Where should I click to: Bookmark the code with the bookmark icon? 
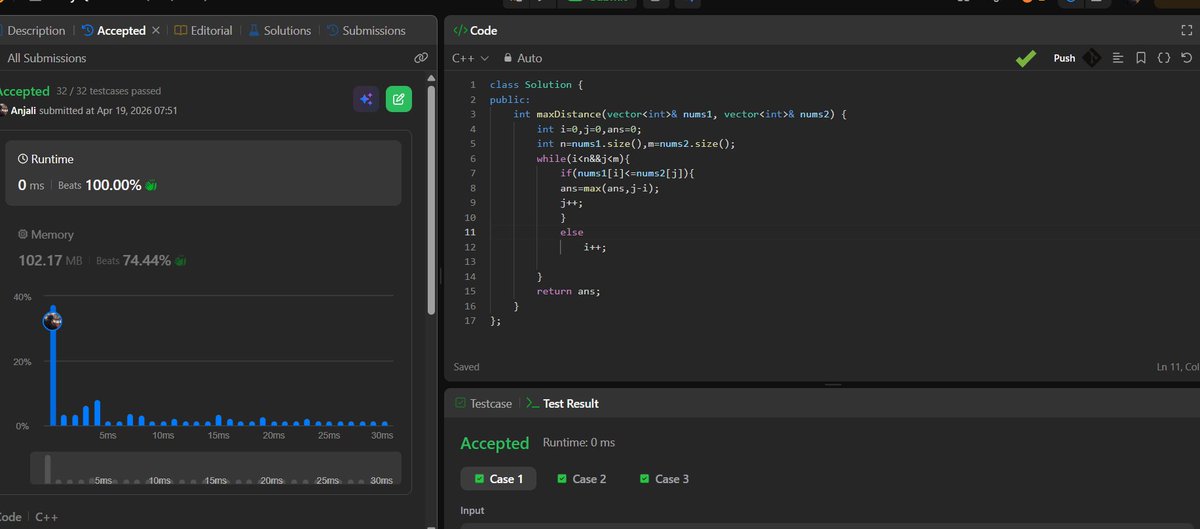(x=1141, y=58)
